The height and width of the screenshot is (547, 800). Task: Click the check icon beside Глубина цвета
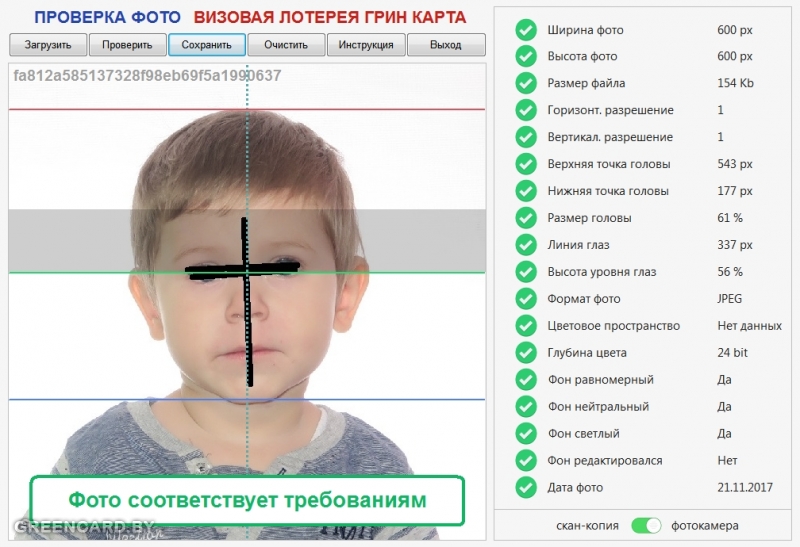[x=526, y=353]
